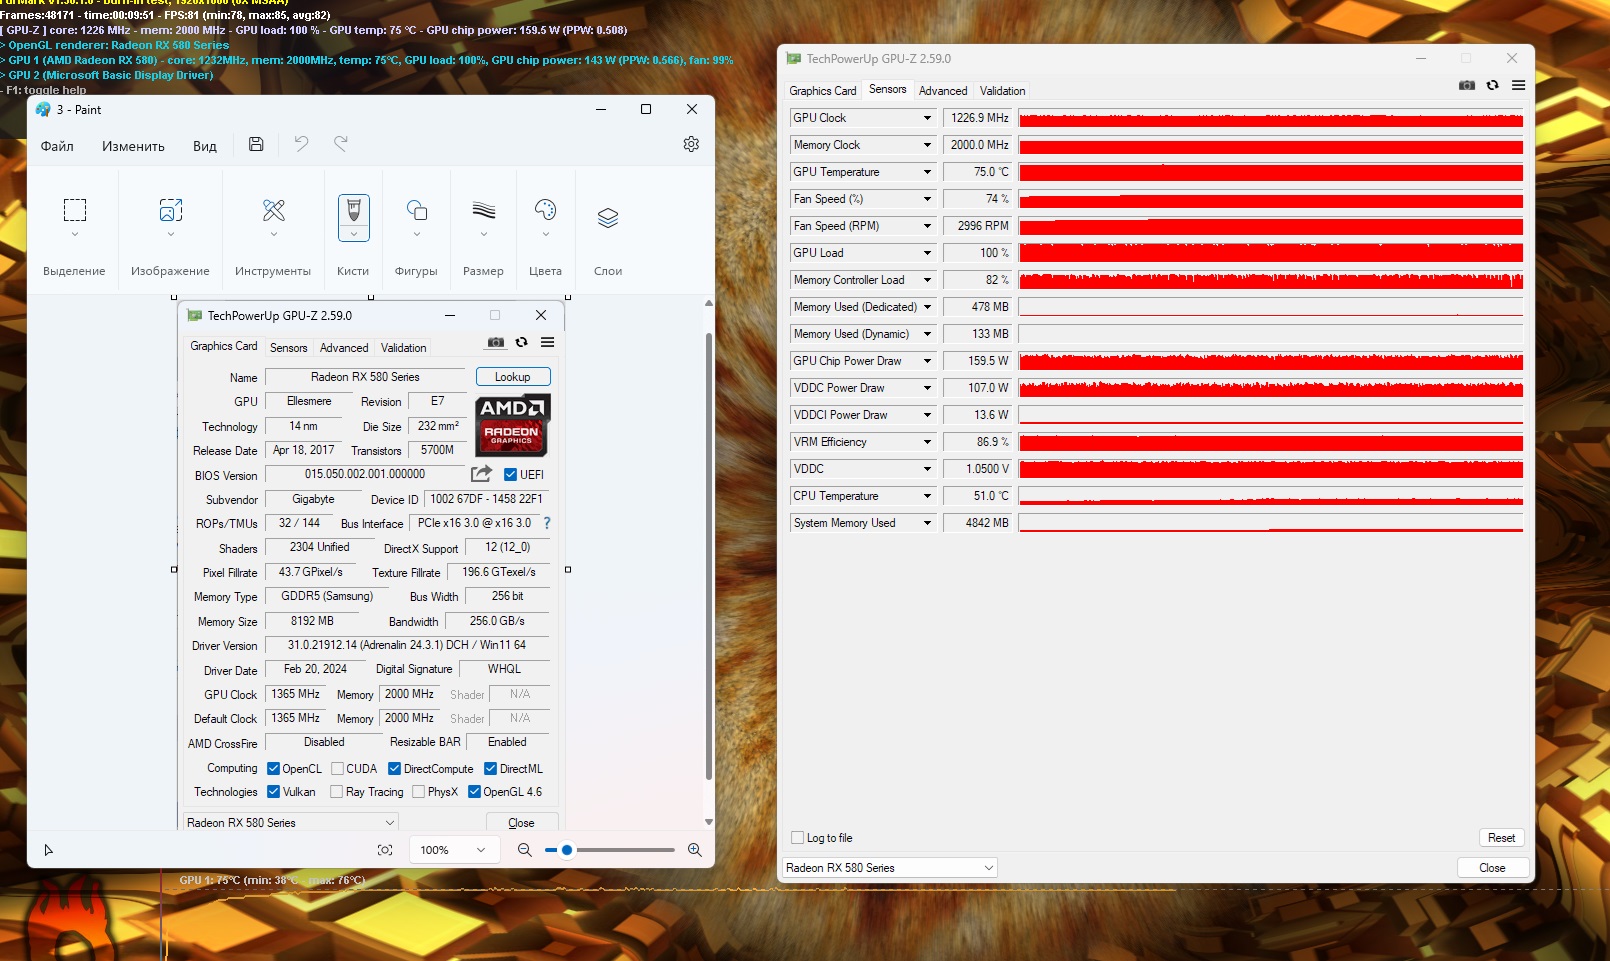The width and height of the screenshot is (1610, 961).
Task: Open the Radeon RX 580 Series device selector in sensors window
Action: point(890,868)
